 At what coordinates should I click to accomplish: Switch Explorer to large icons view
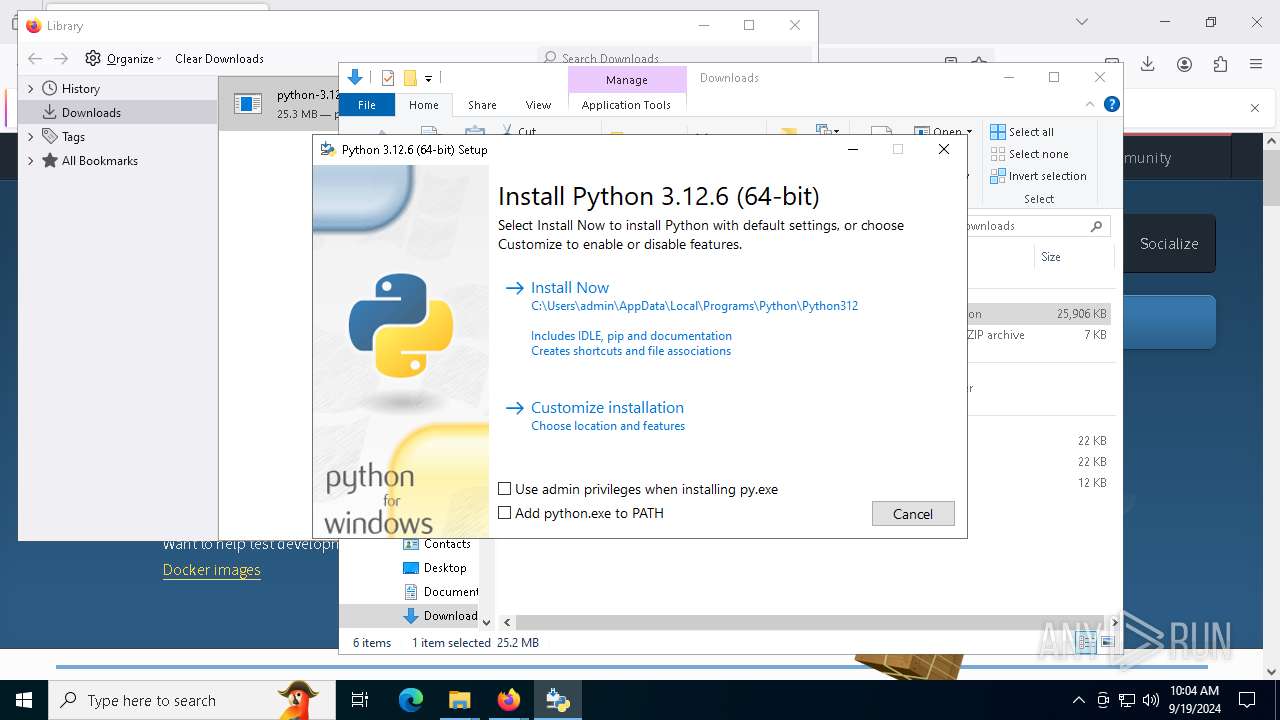click(x=1106, y=643)
